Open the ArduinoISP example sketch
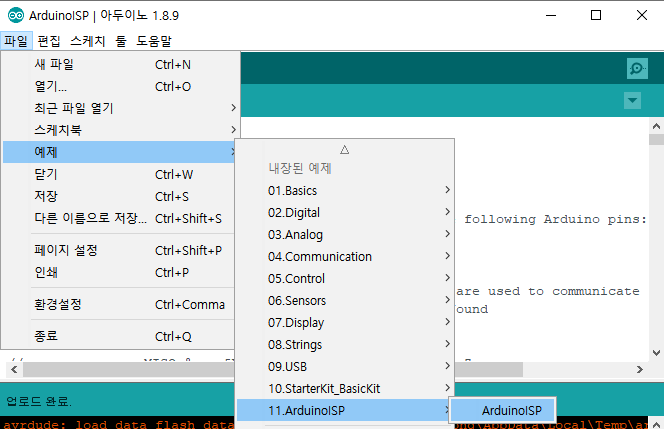 pos(503,410)
